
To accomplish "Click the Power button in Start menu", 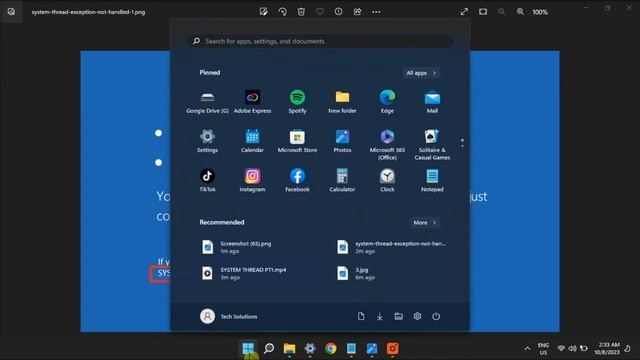I will point(436,316).
